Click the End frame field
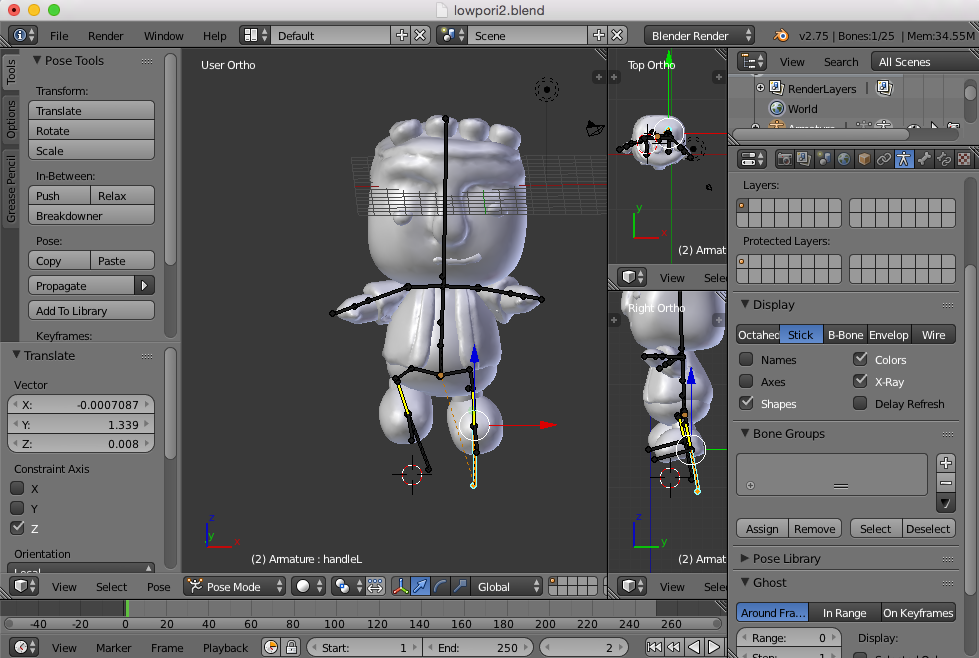 point(478,647)
